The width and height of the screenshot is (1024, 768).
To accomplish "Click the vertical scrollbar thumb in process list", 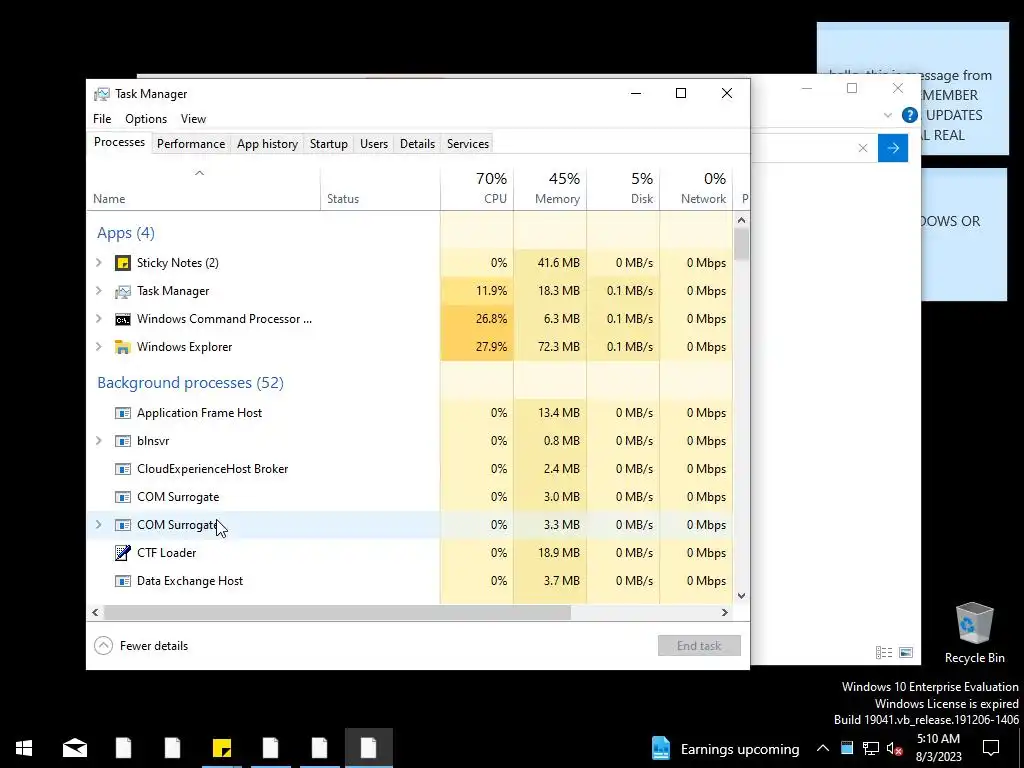I will [x=741, y=244].
